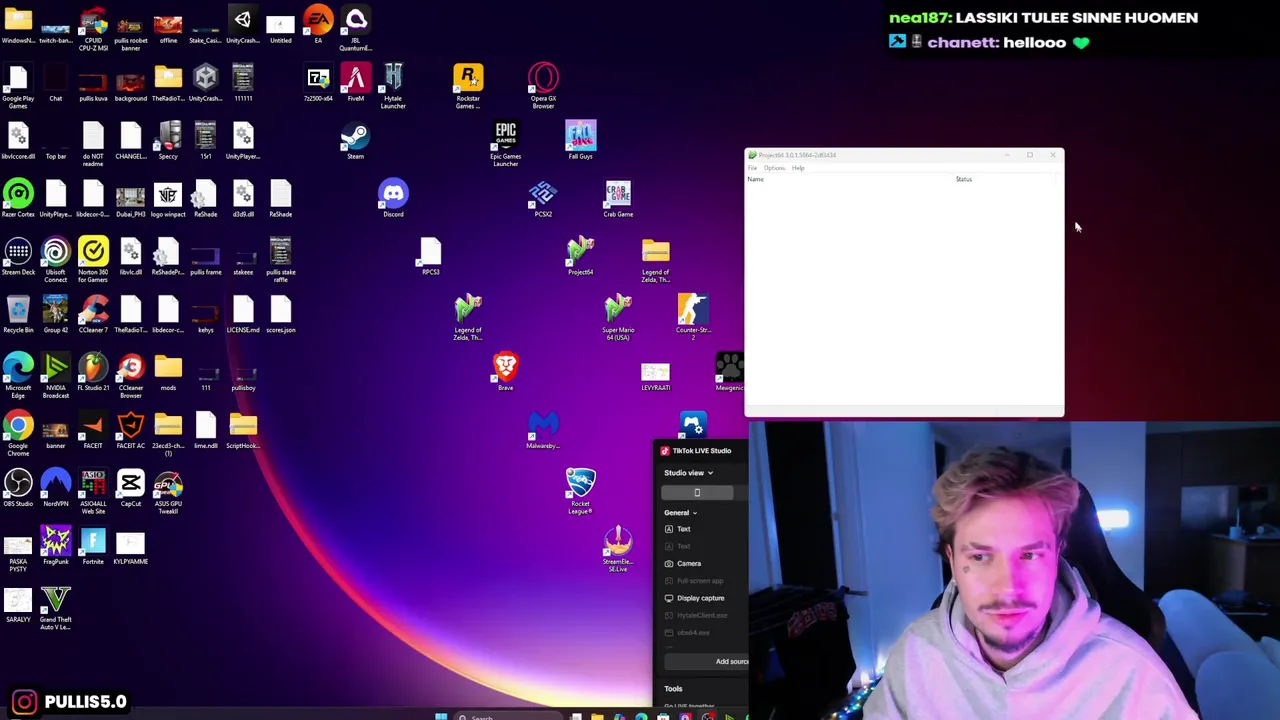Open JBL Quantum Engine shortcut
This screenshot has width=1280, height=720.
click(x=356, y=28)
